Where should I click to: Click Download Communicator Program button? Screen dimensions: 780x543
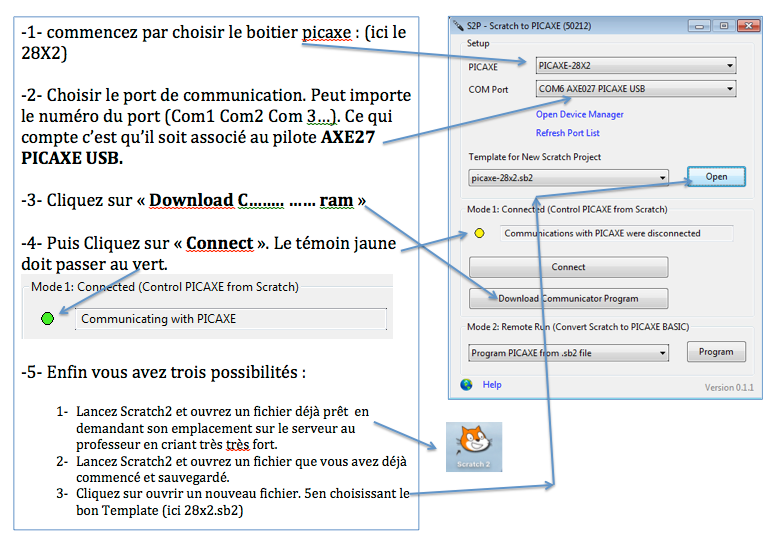568,298
